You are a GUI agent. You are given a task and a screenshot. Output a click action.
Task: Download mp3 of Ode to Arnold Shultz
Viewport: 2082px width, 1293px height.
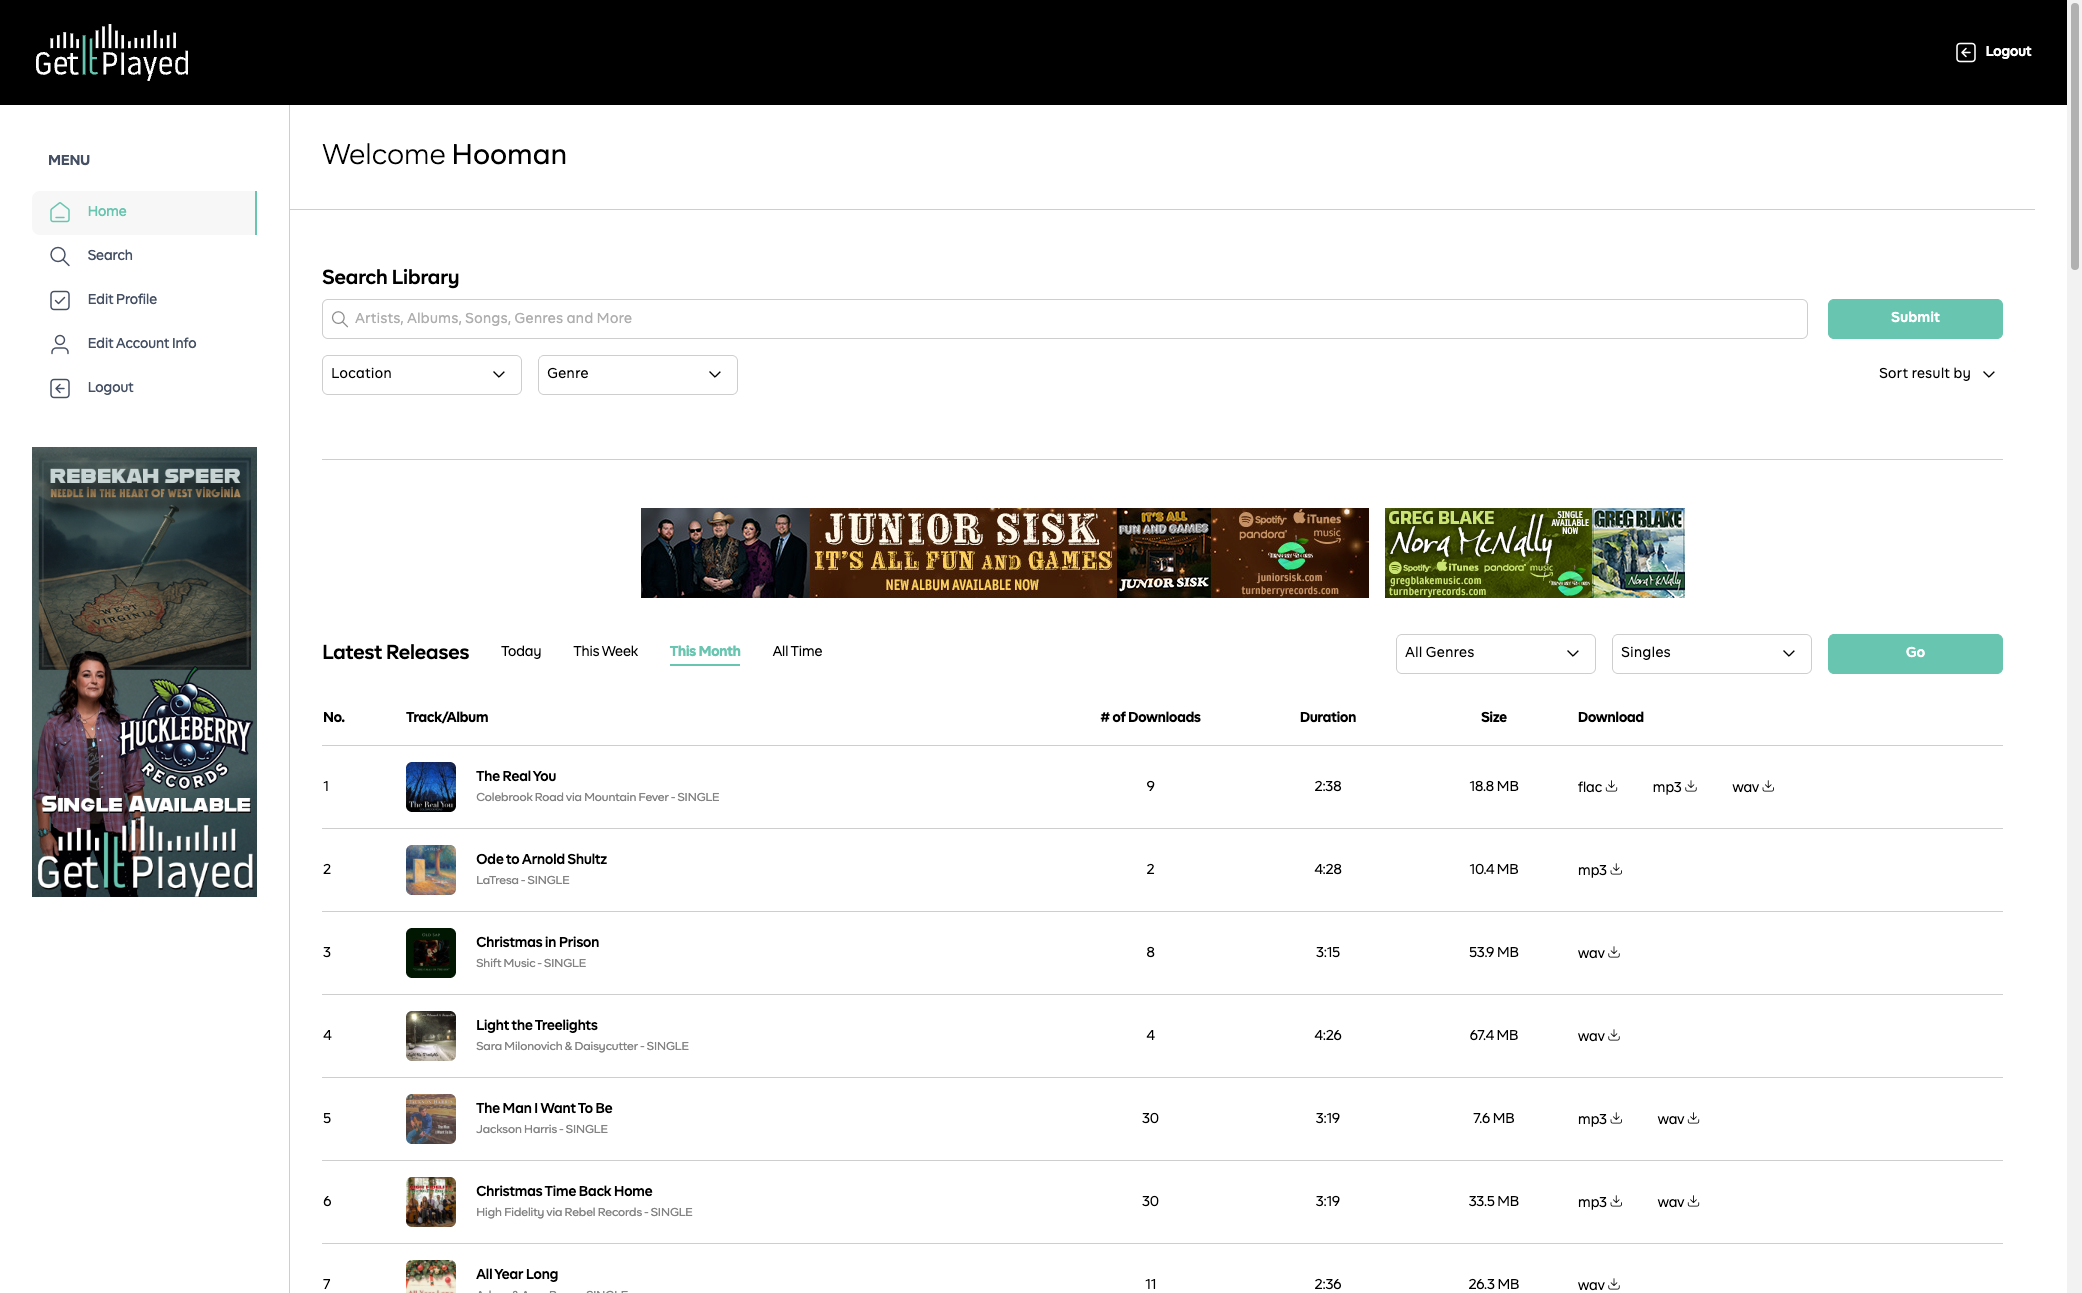1599,870
